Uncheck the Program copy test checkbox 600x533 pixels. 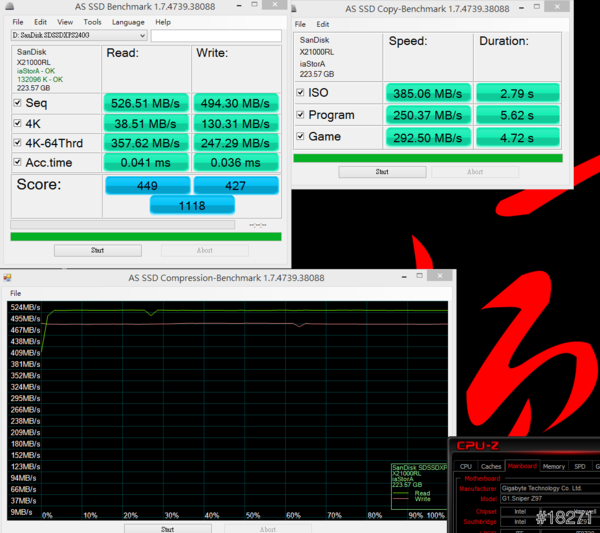pos(301,115)
